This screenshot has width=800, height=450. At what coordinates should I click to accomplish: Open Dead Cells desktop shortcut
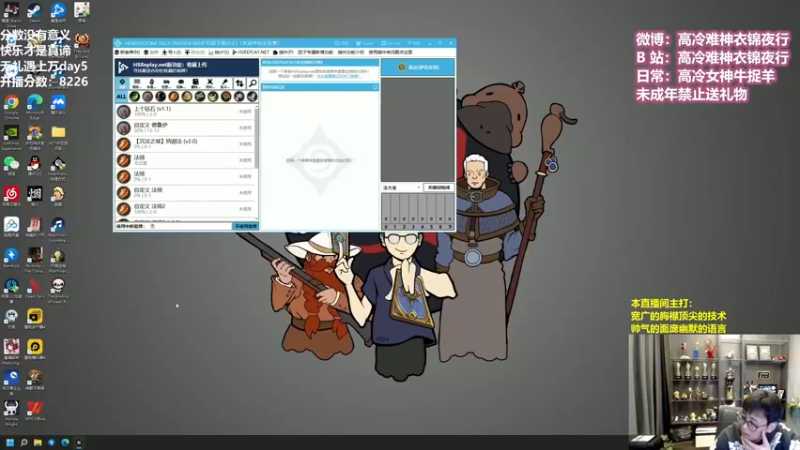[35, 289]
